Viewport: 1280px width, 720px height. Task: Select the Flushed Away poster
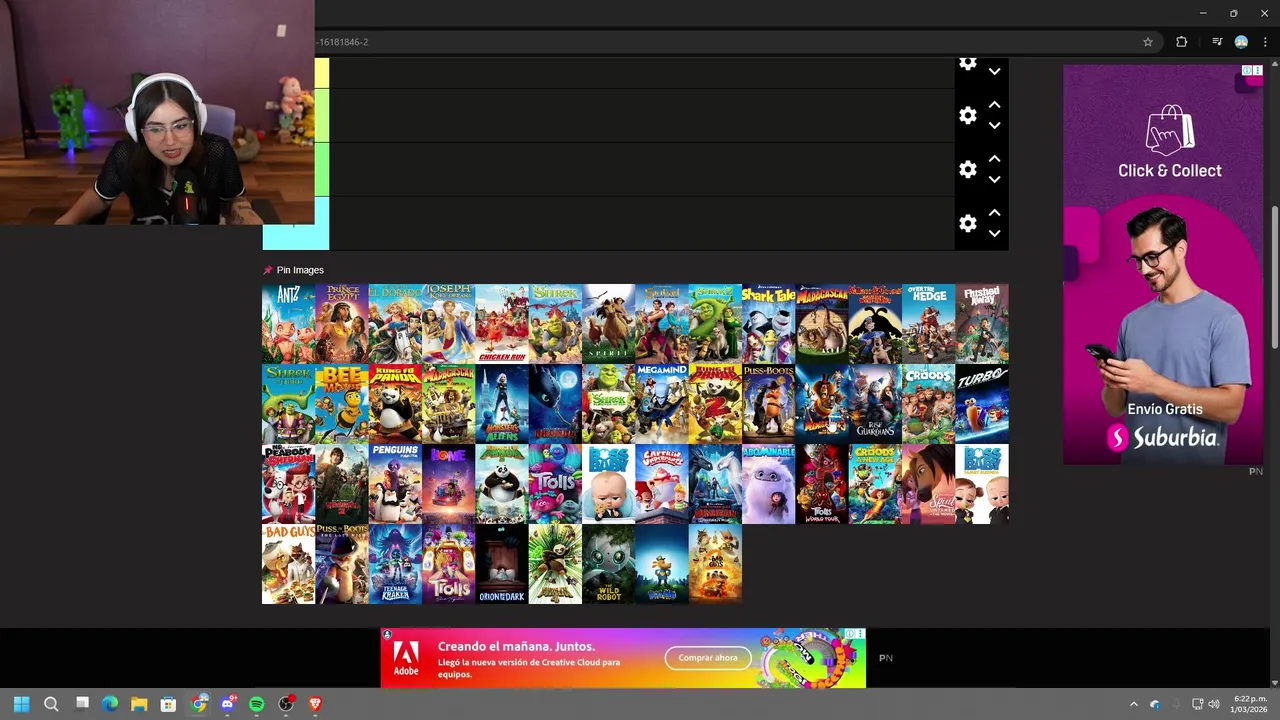[x=982, y=323]
